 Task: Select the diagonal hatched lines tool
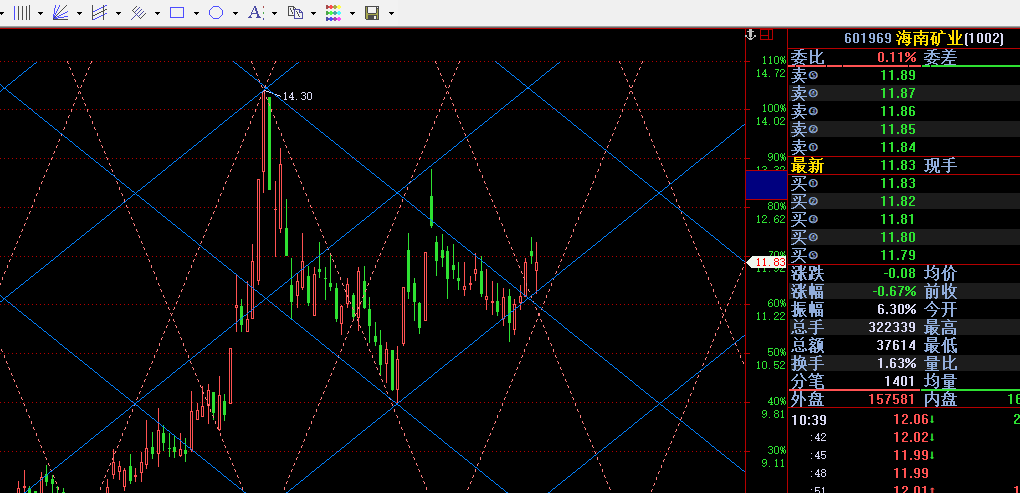(x=138, y=12)
